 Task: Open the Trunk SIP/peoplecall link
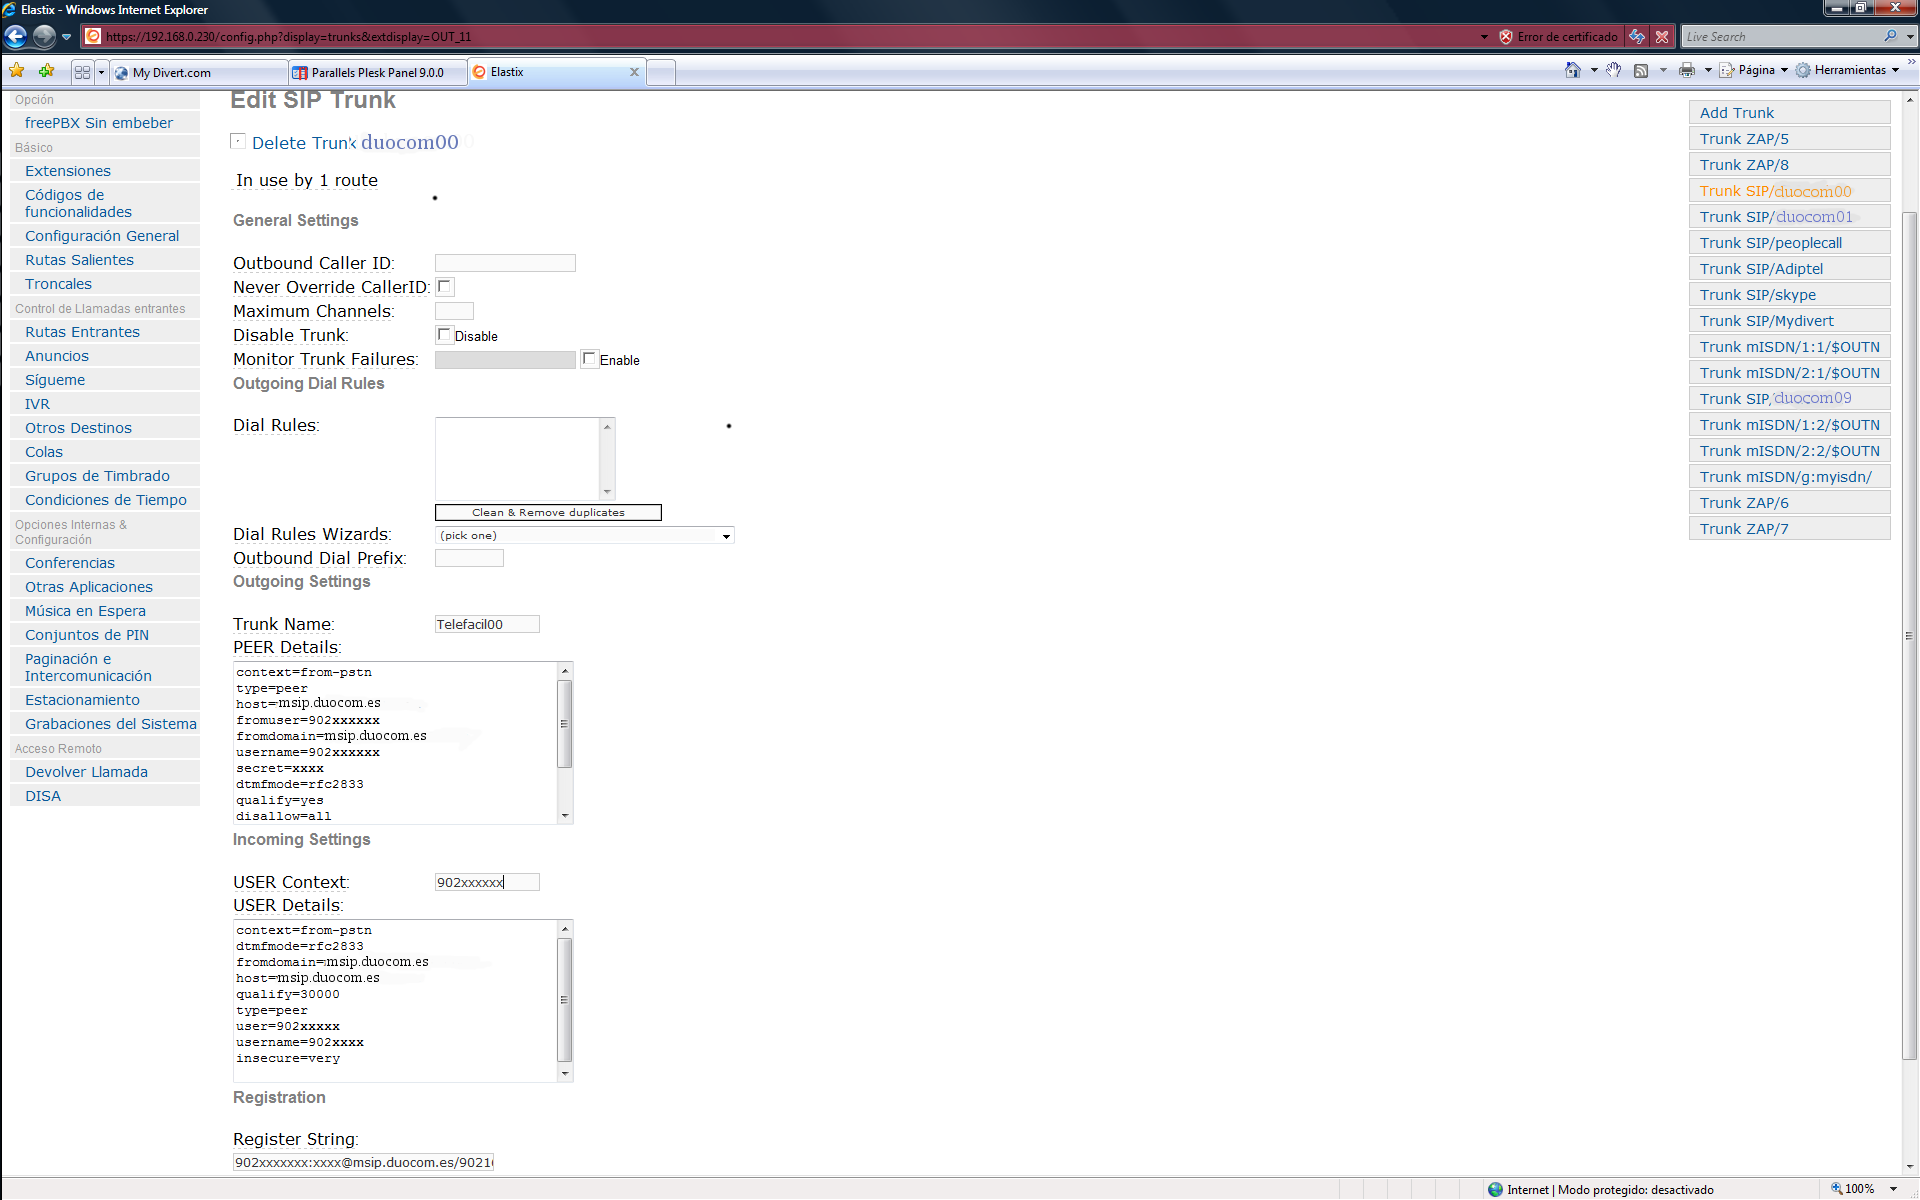1770,243
